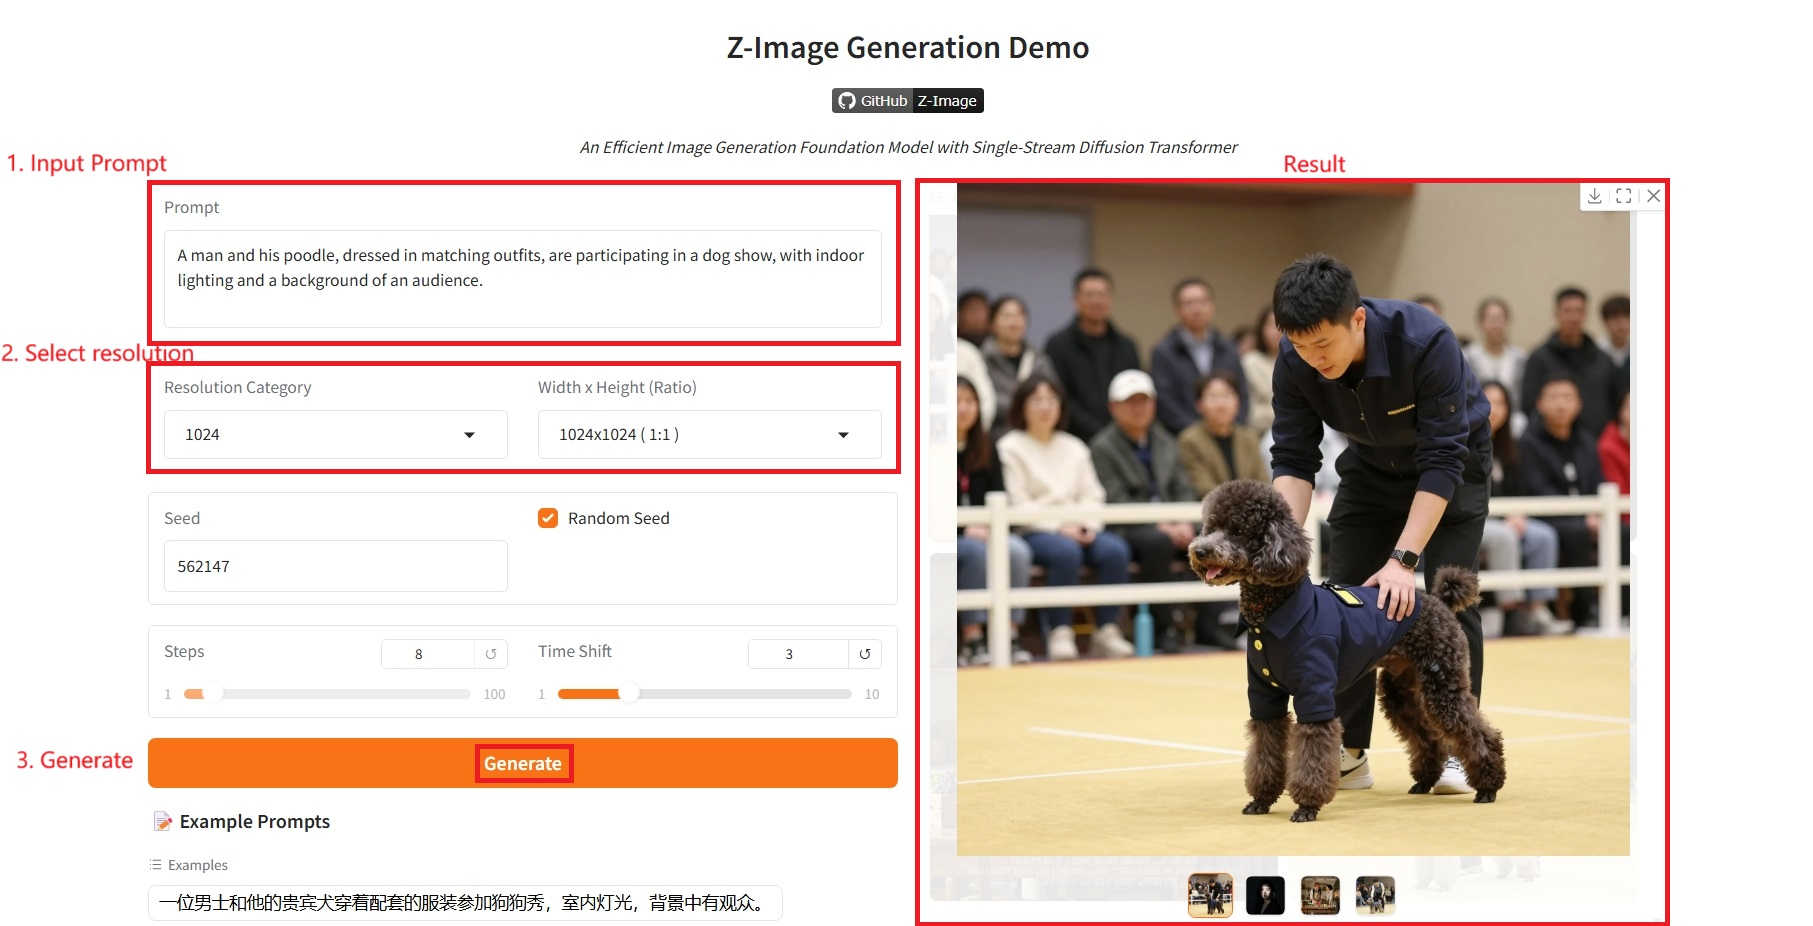Click the Time Shift slider handle

click(629, 694)
